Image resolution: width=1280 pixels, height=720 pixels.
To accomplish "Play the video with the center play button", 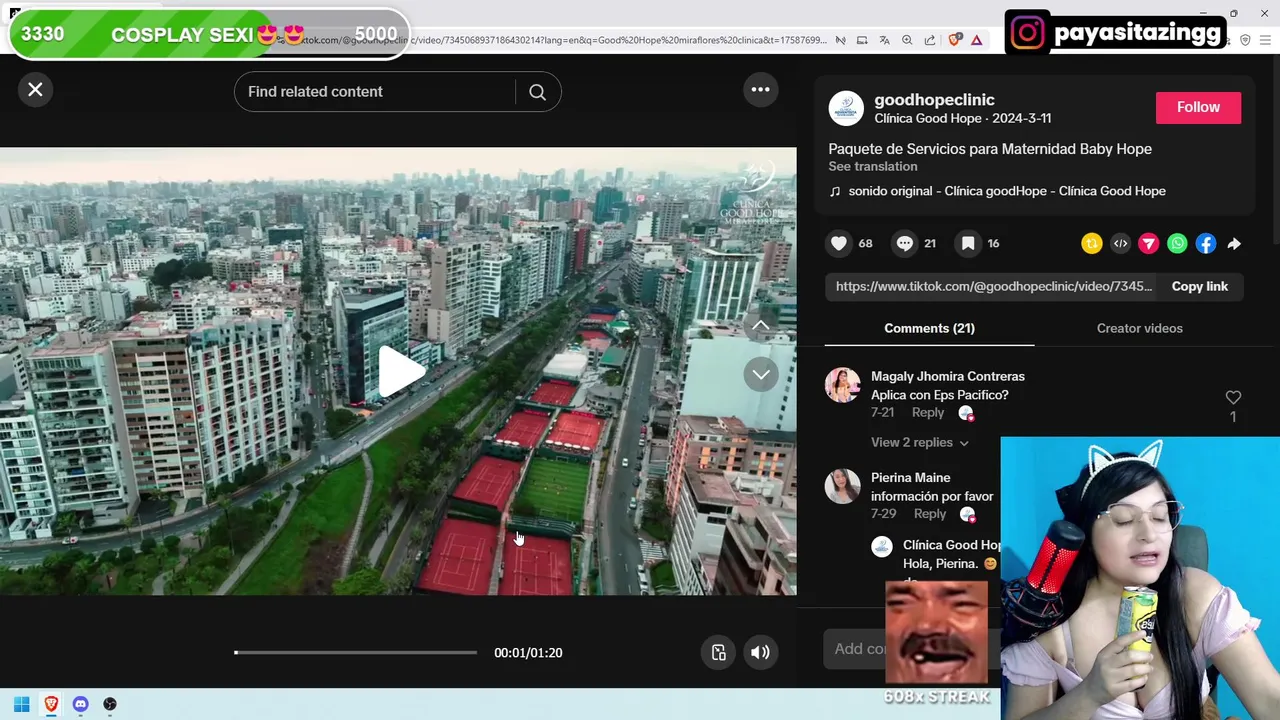I will [x=401, y=372].
